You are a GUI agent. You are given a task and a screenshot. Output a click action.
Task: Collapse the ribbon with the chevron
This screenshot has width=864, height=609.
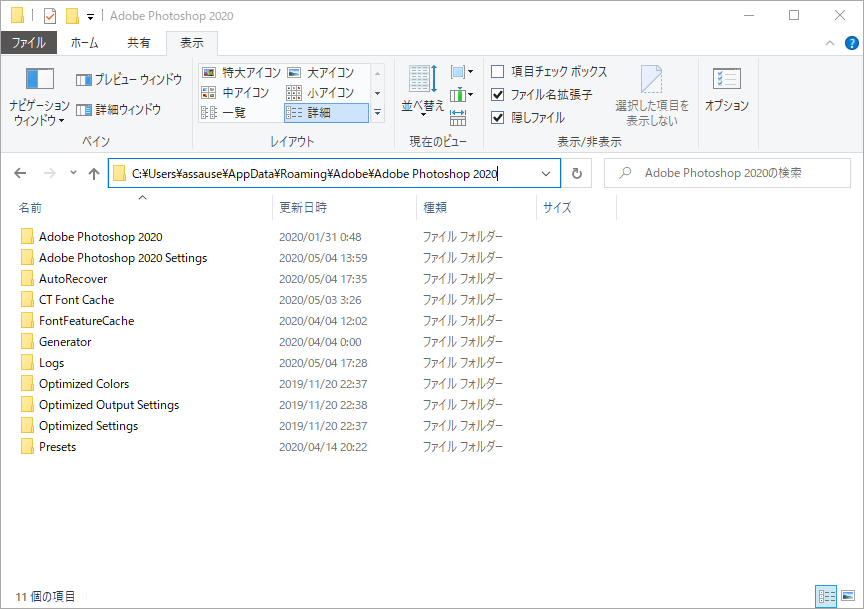(x=830, y=43)
